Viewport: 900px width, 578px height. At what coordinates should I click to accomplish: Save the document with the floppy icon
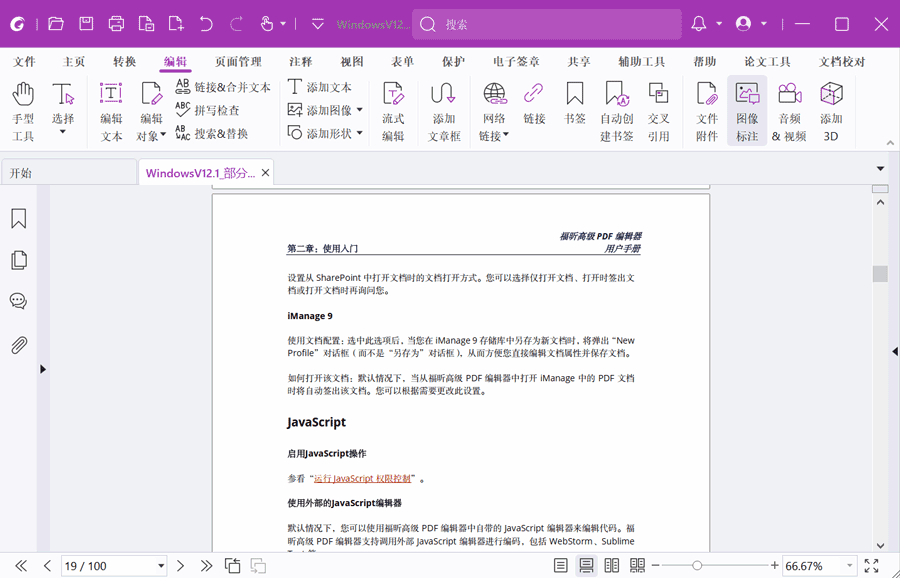(86, 24)
